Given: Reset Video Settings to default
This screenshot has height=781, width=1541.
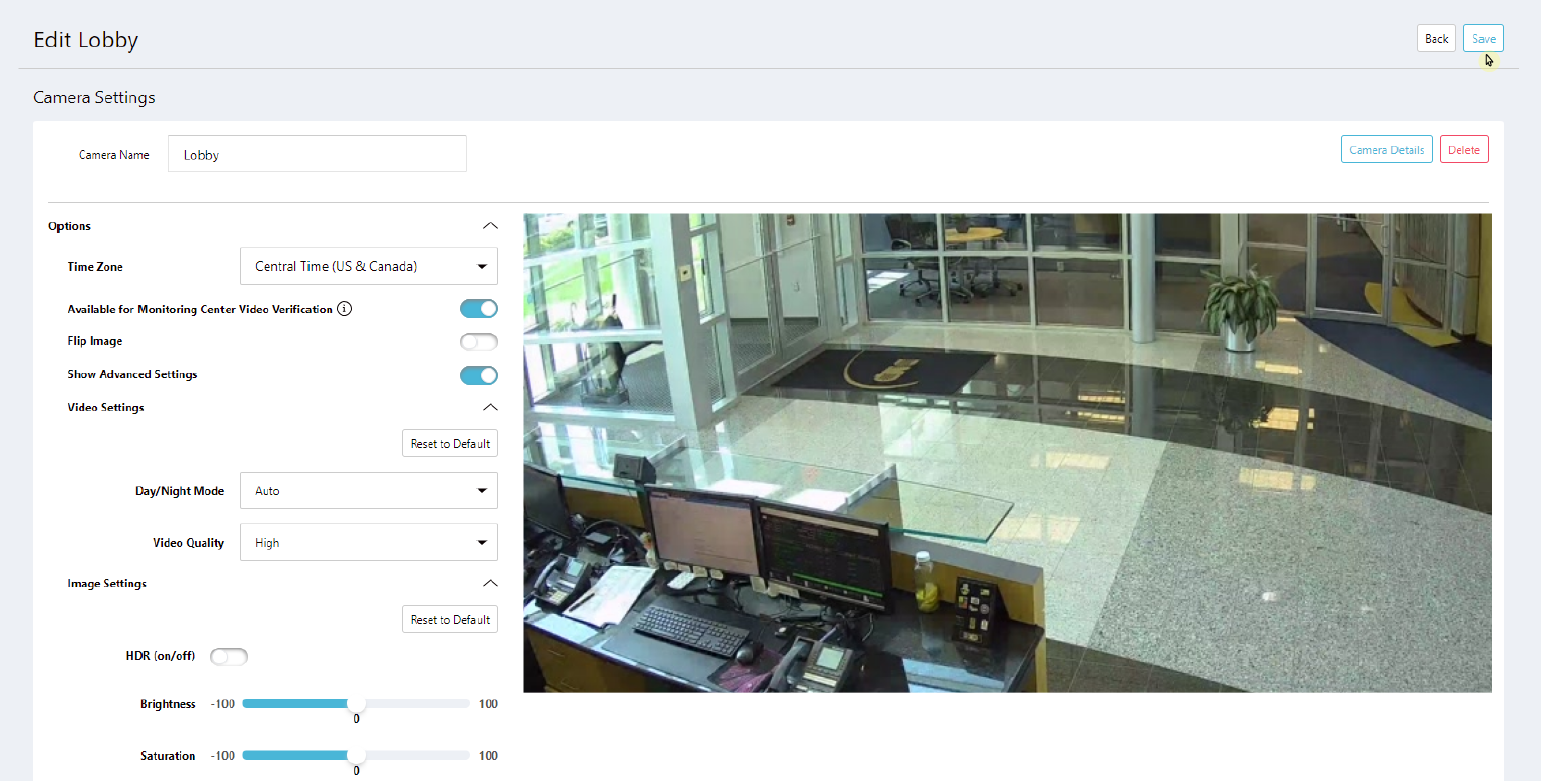Looking at the screenshot, I should point(450,444).
